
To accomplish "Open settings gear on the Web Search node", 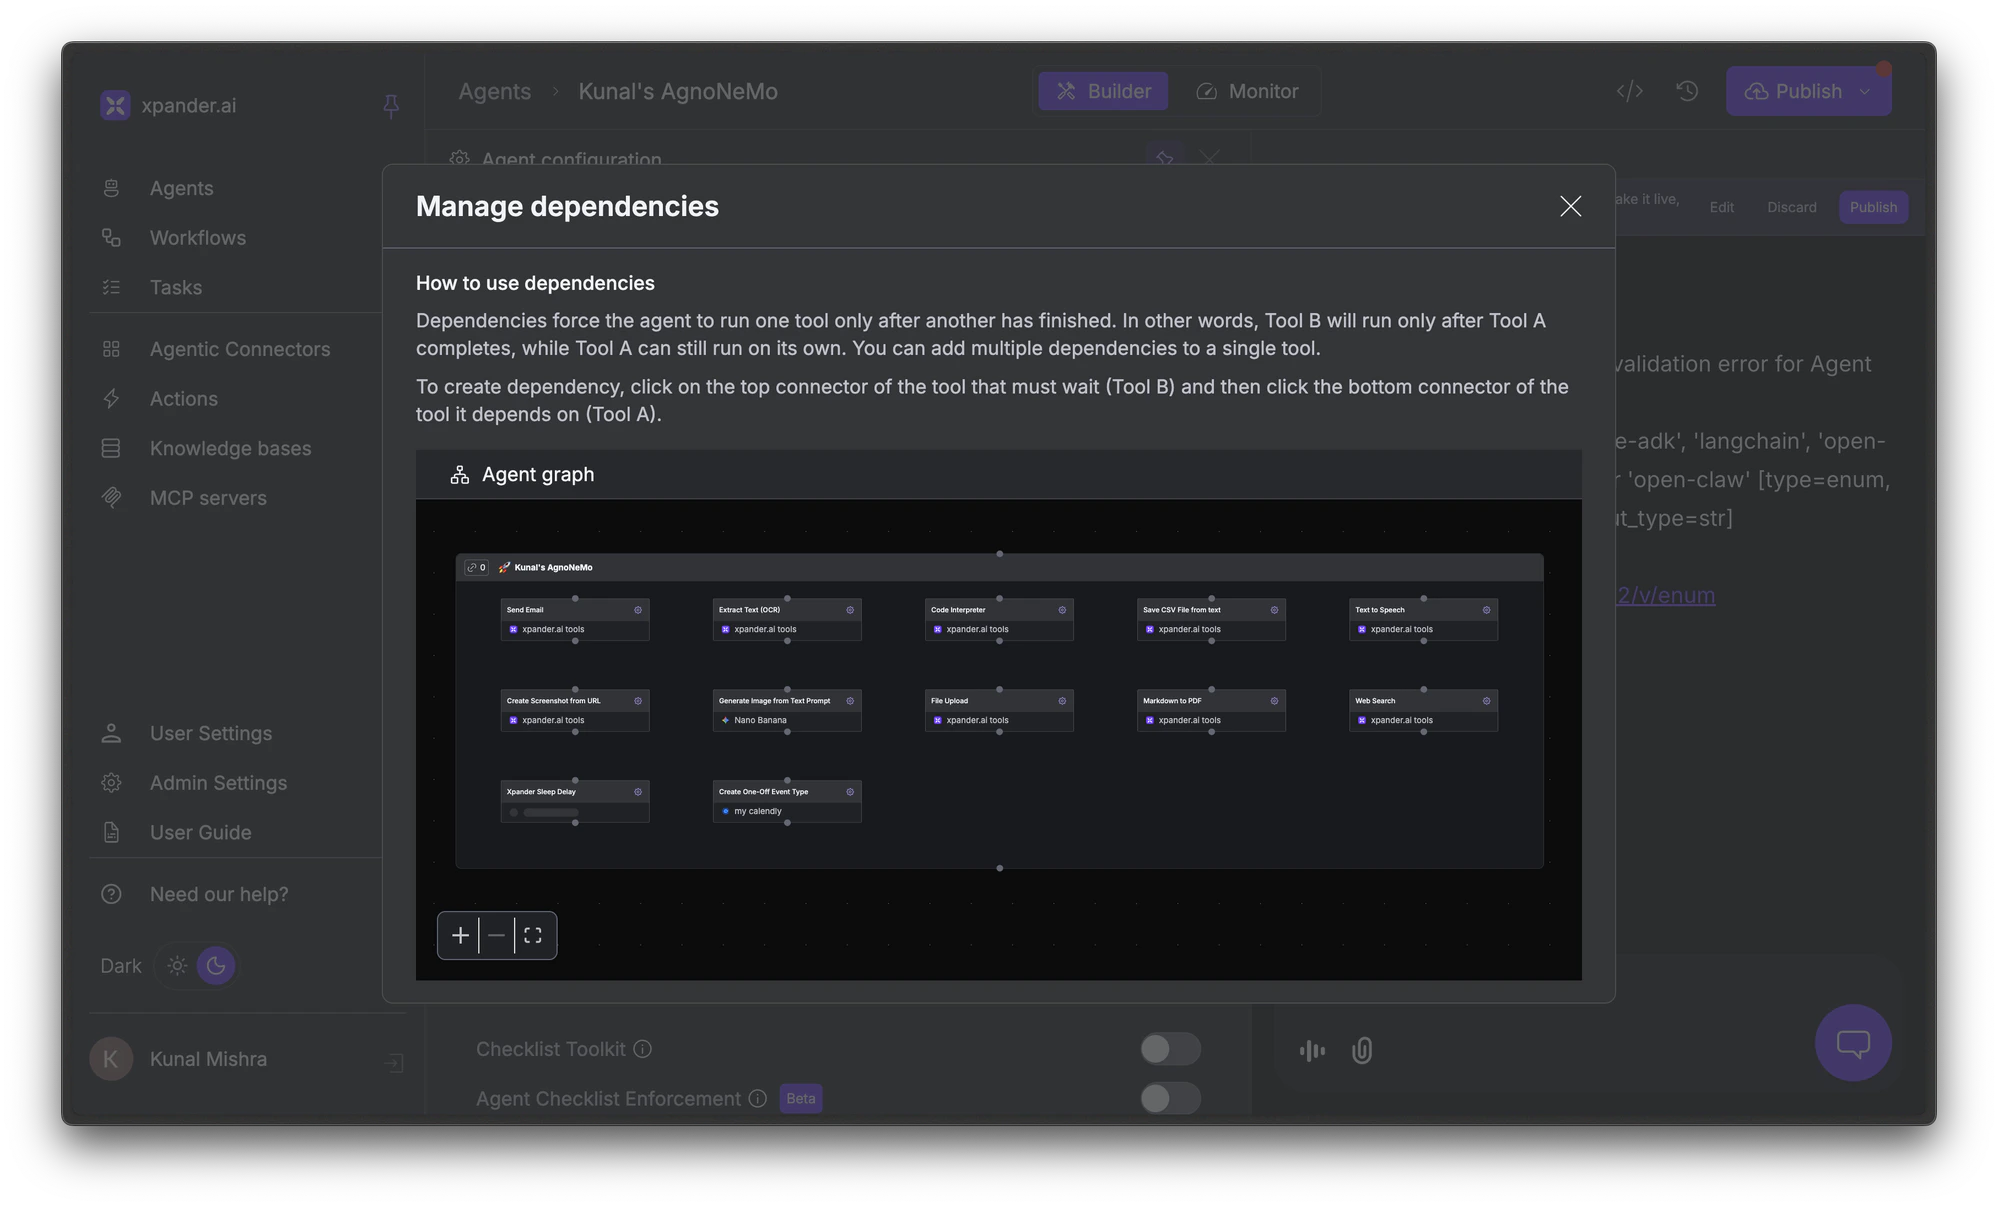I will (1487, 701).
